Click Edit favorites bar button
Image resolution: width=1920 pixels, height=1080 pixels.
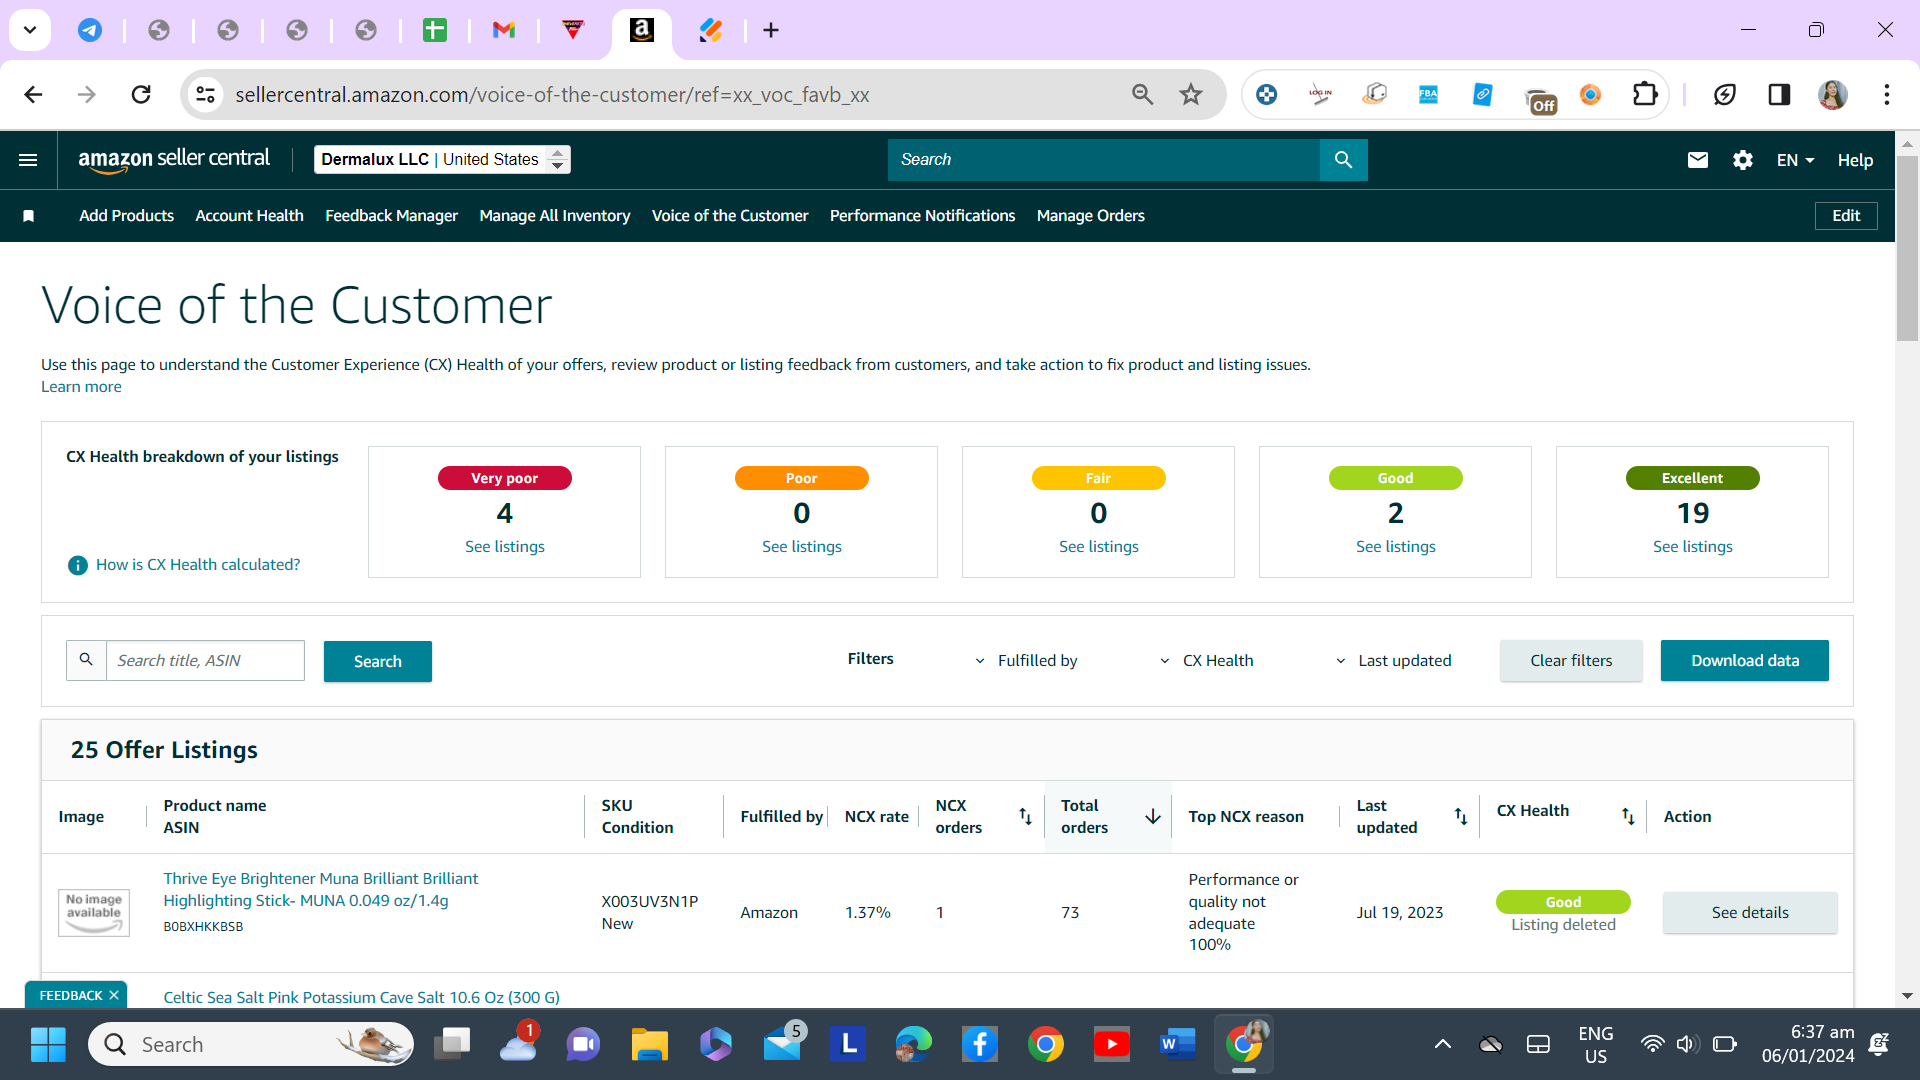[1846, 216]
